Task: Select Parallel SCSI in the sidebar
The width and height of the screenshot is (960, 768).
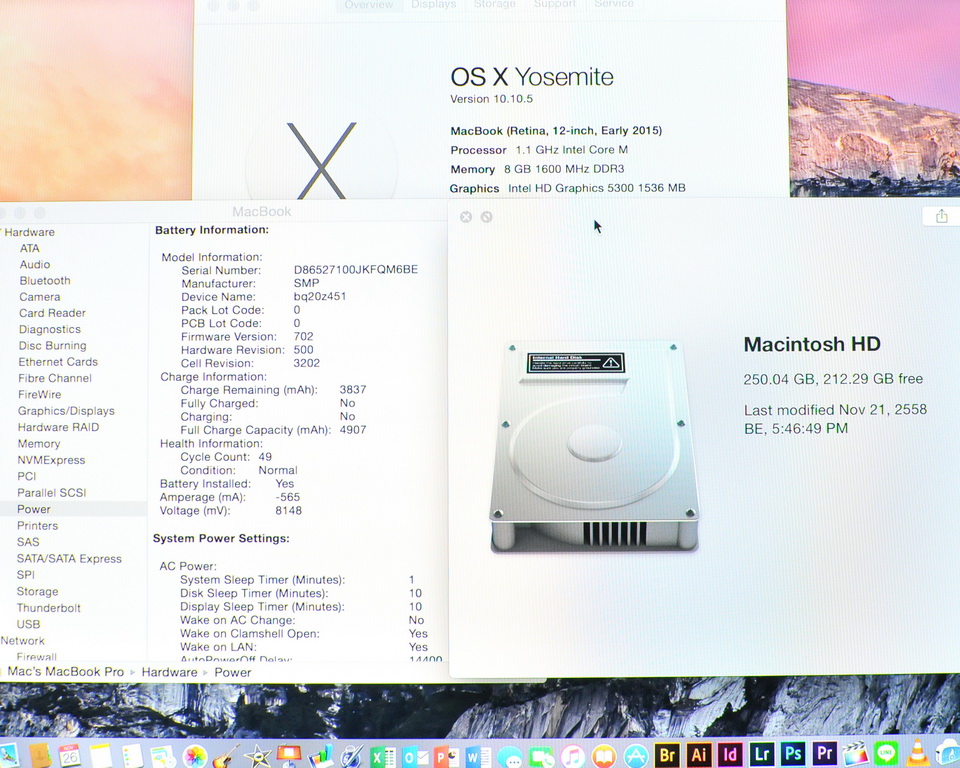Action: point(51,492)
